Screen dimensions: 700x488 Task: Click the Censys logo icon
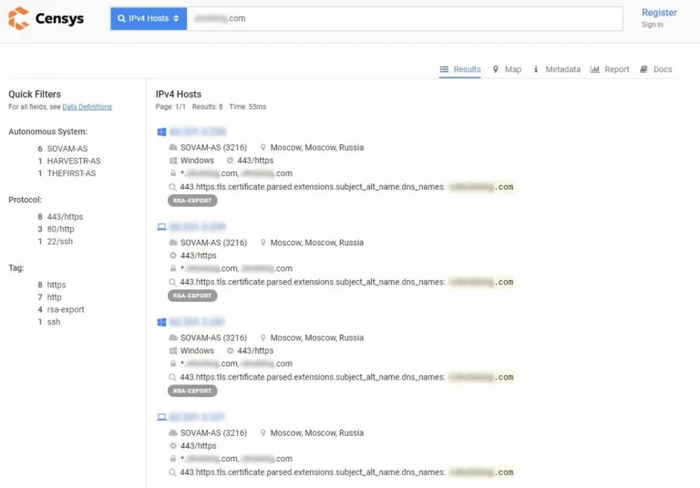pos(18,19)
